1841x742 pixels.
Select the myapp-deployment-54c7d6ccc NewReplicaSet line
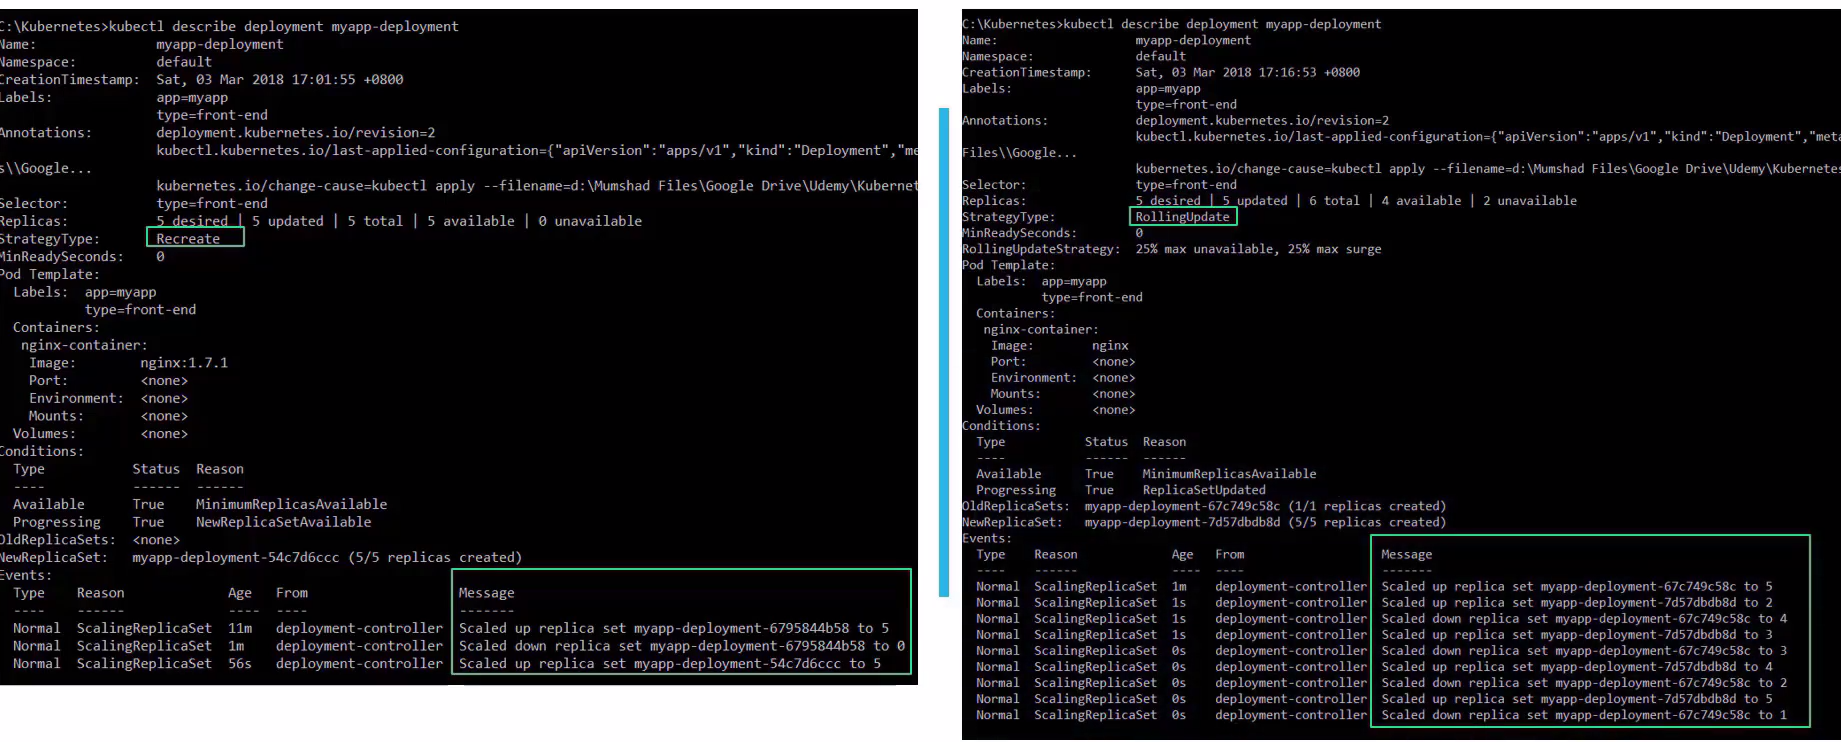point(326,558)
